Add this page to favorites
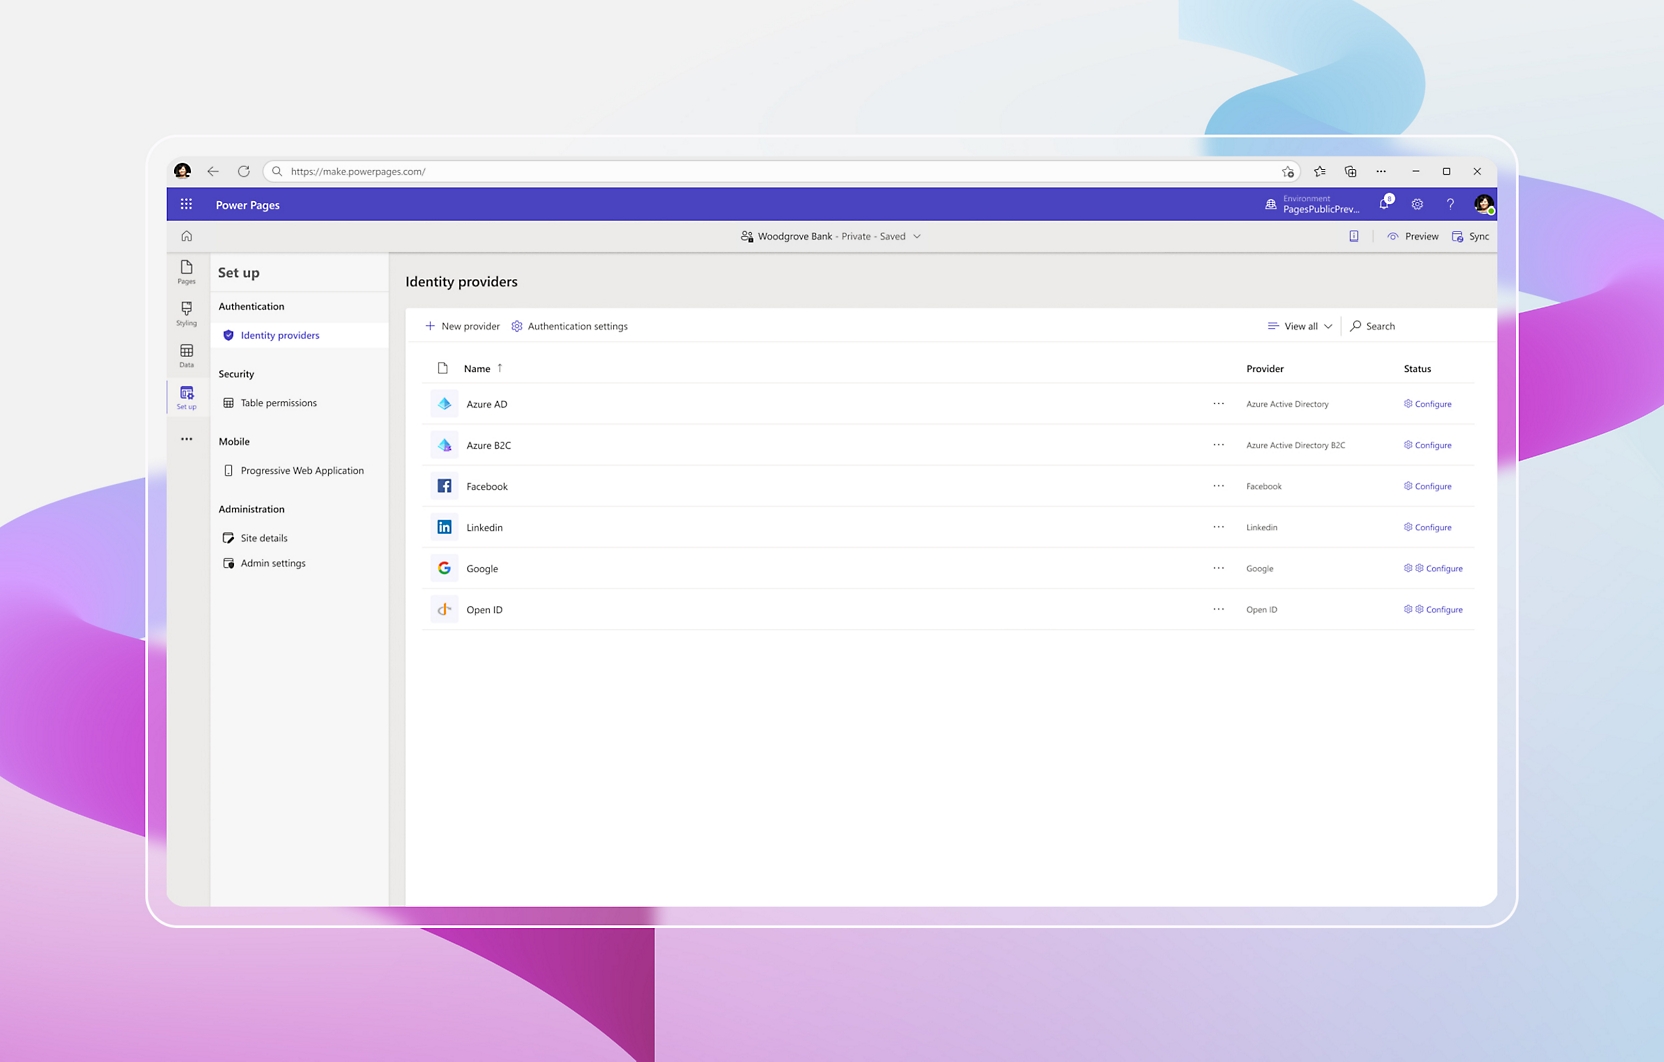This screenshot has height=1062, width=1664. [x=1288, y=171]
